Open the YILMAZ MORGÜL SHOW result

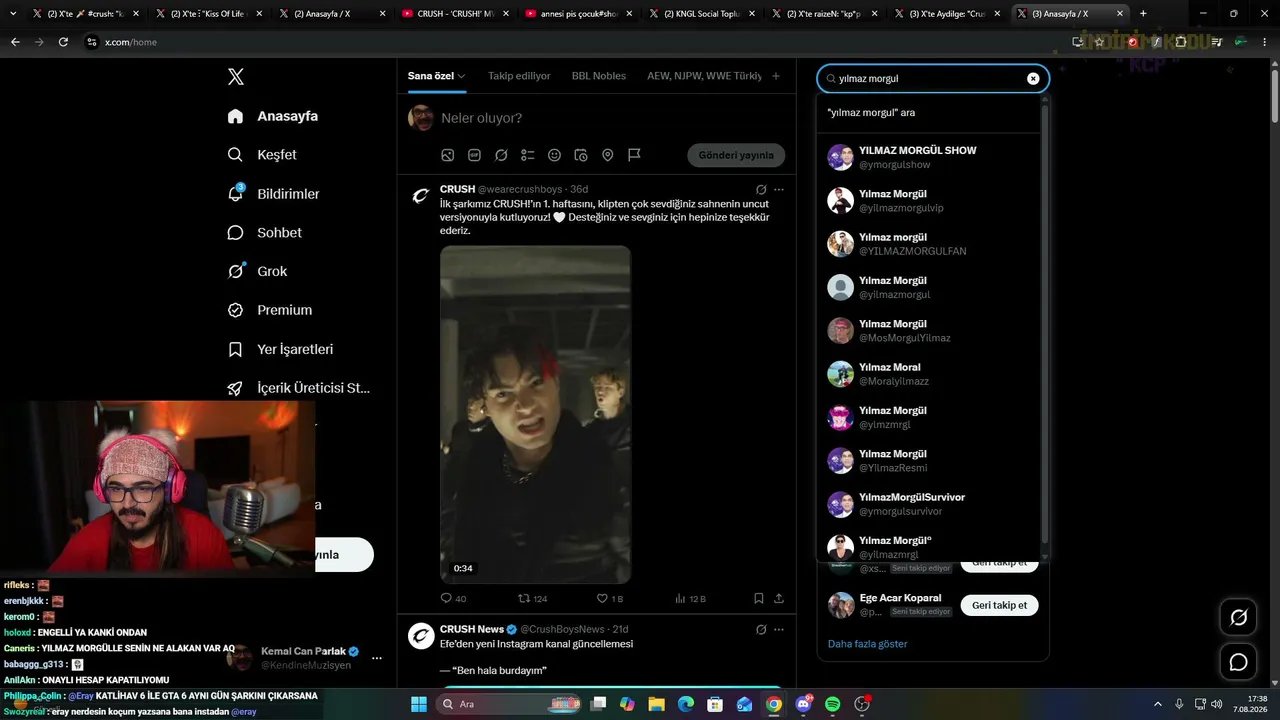(x=930, y=157)
